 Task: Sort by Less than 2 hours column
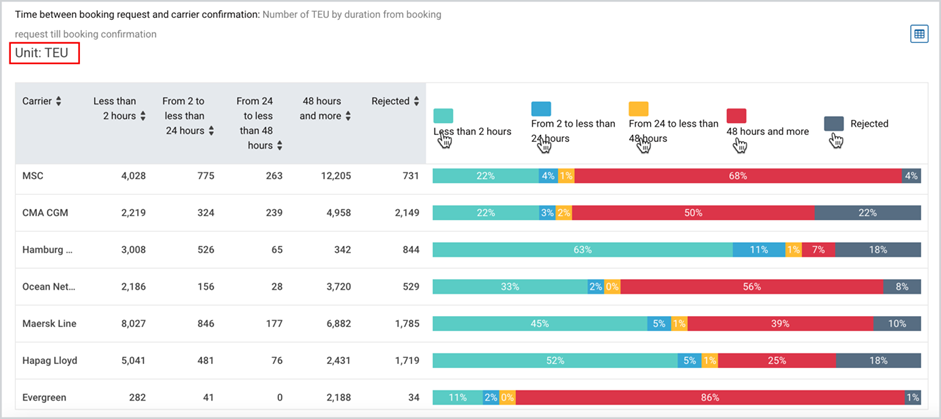[x=143, y=116]
